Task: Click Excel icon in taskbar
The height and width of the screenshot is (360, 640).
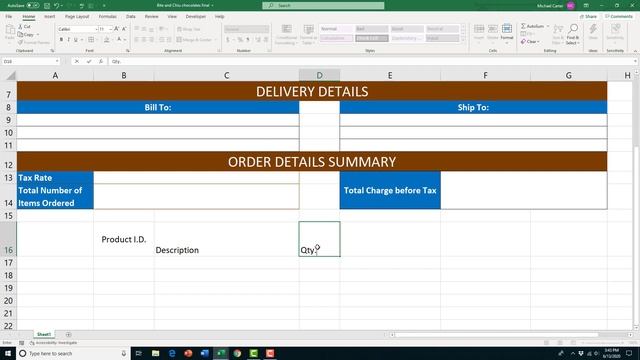Action: click(221, 353)
